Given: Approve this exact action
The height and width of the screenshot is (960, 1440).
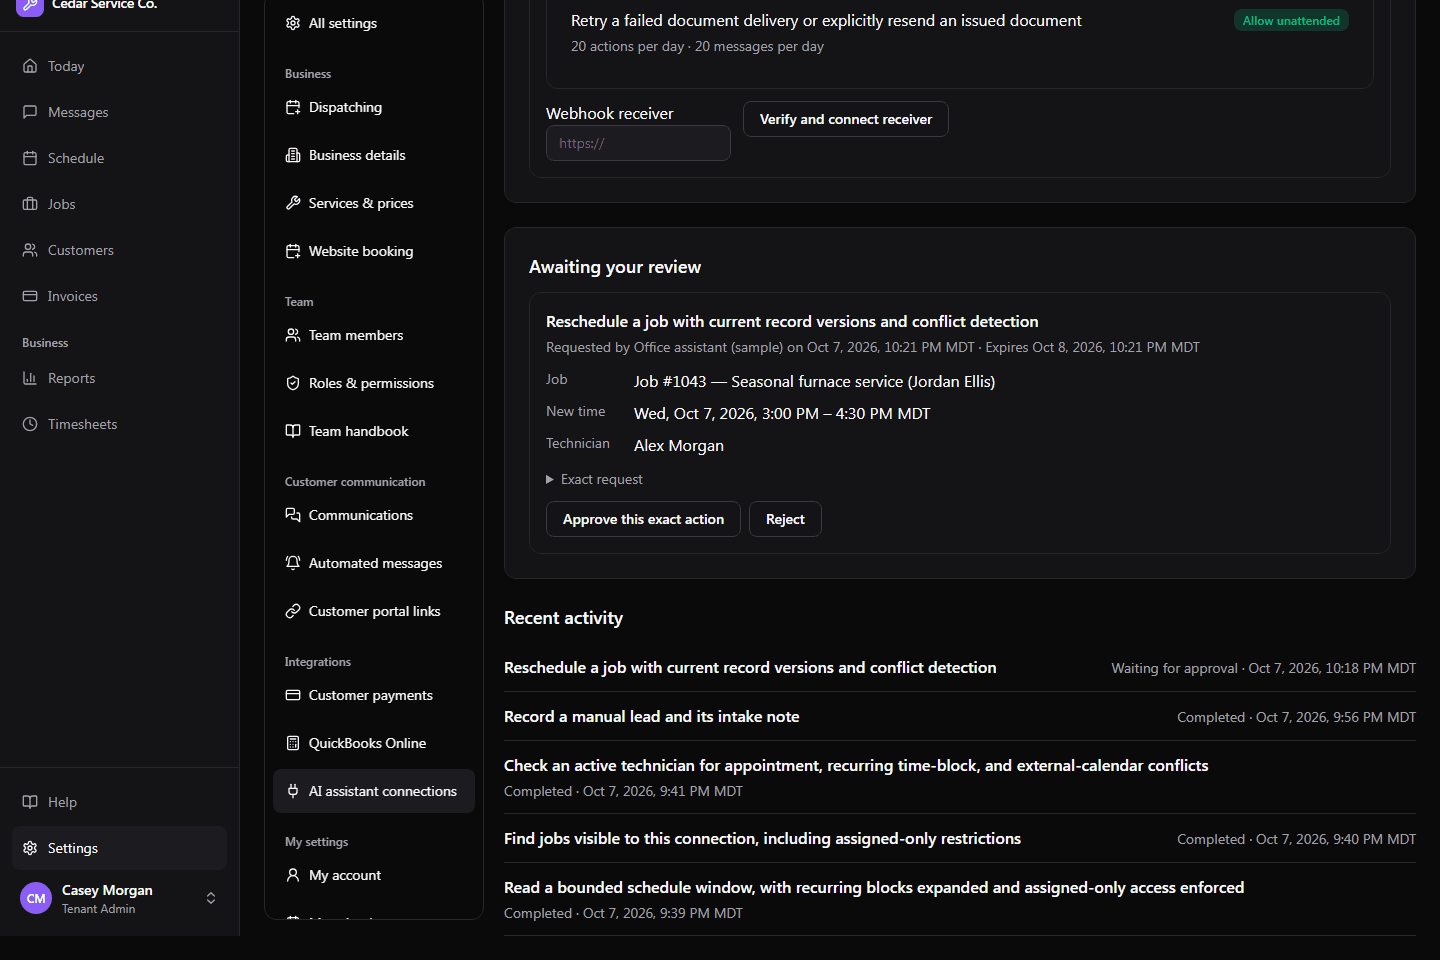Looking at the screenshot, I should [x=643, y=519].
